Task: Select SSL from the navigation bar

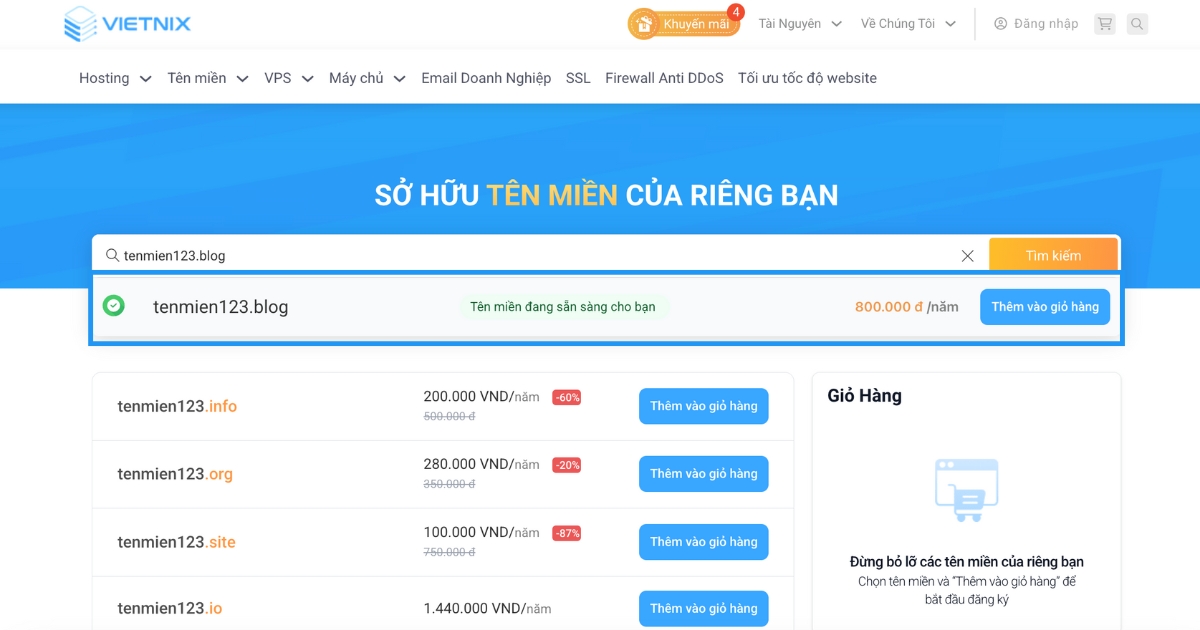Action: pyautogui.click(x=577, y=77)
